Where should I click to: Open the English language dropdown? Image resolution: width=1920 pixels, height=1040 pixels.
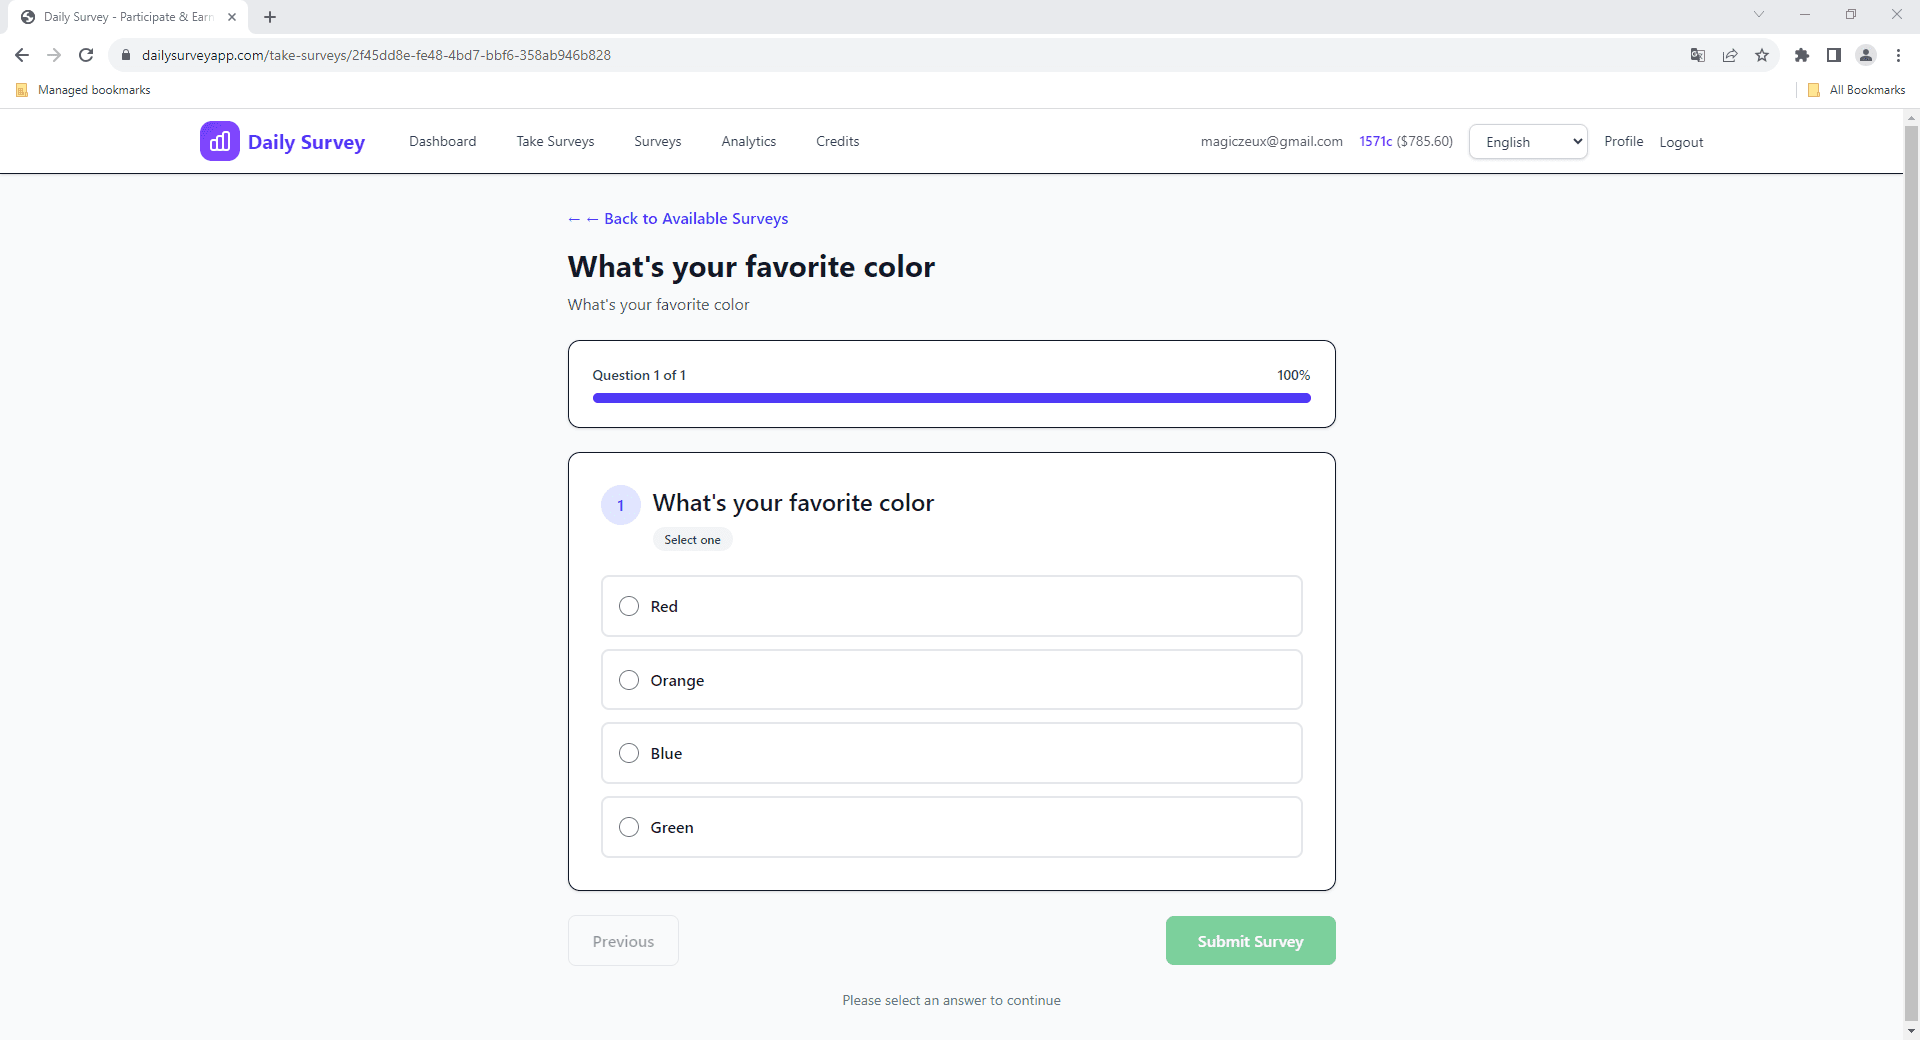pos(1527,141)
